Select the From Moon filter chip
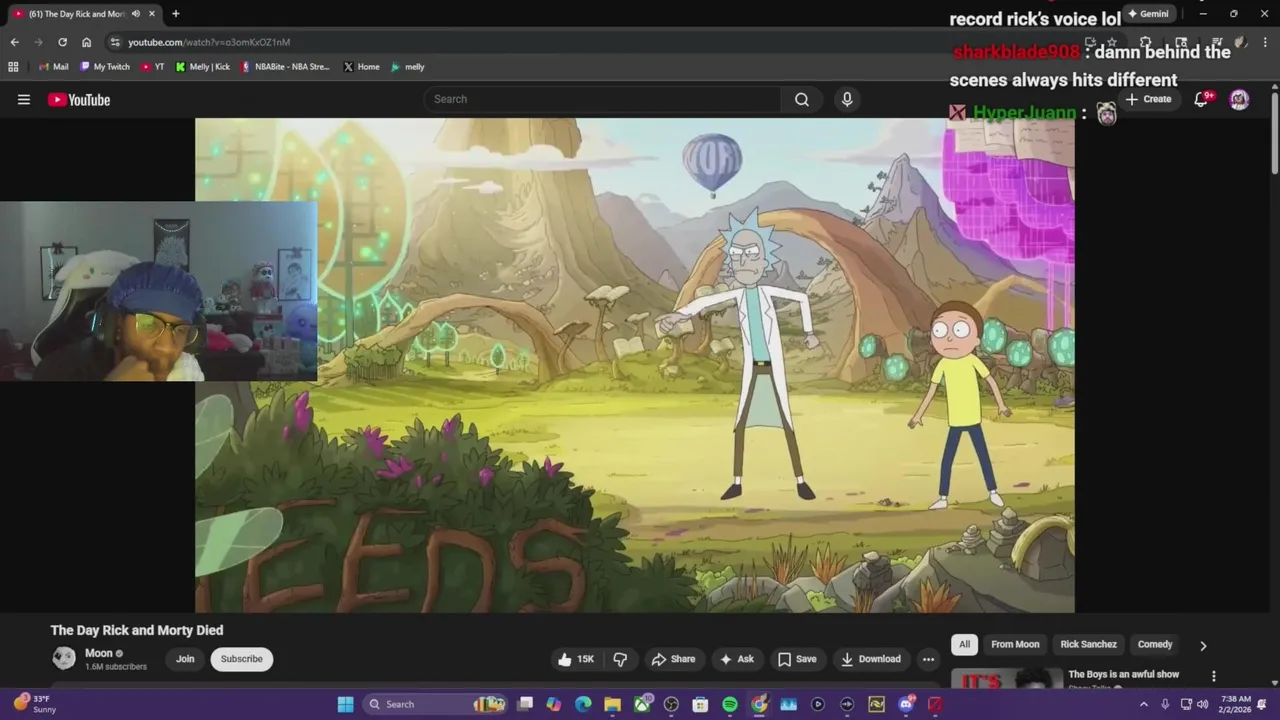Image resolution: width=1280 pixels, height=720 pixels. click(x=1015, y=644)
